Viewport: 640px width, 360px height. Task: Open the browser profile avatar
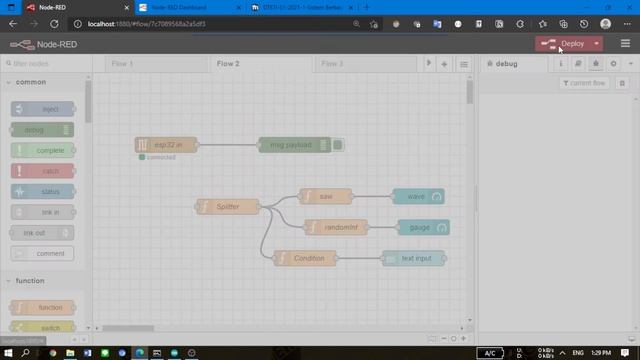606,24
